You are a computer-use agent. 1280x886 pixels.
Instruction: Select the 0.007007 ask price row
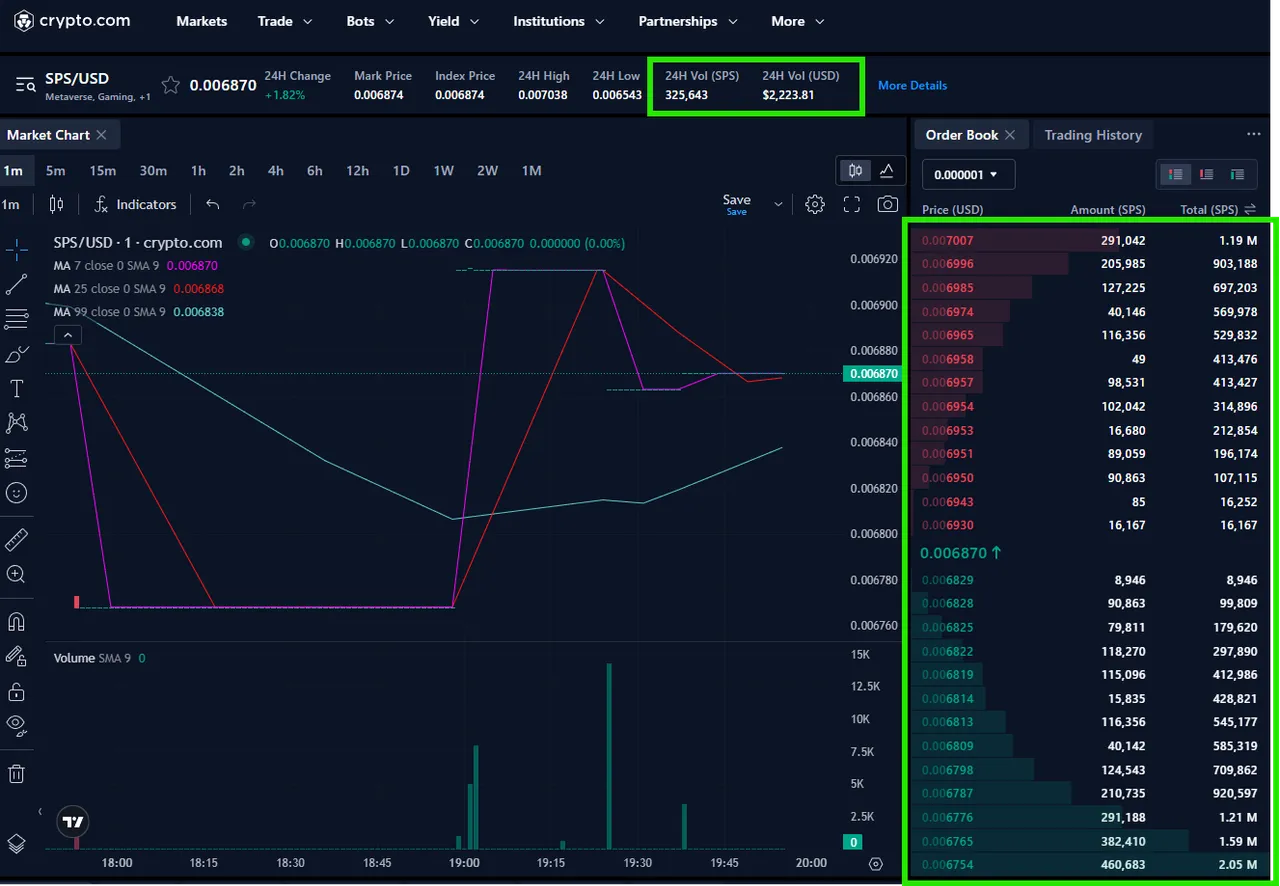(x=1092, y=240)
